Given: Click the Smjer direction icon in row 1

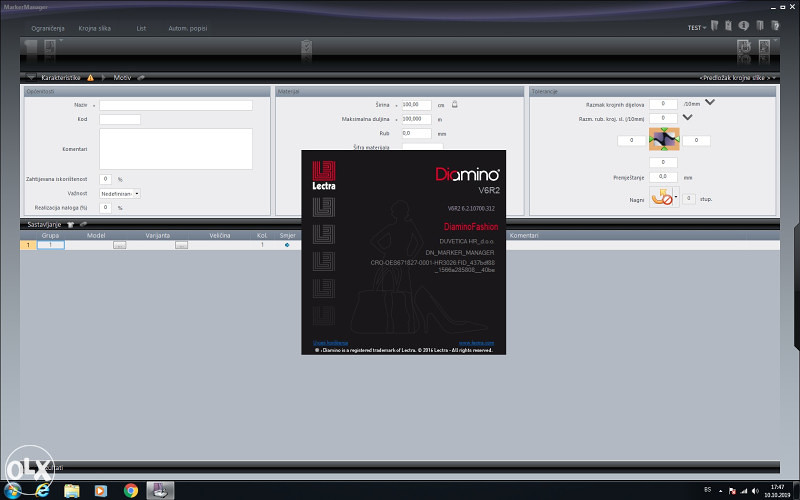Looking at the screenshot, I should click(x=287, y=245).
